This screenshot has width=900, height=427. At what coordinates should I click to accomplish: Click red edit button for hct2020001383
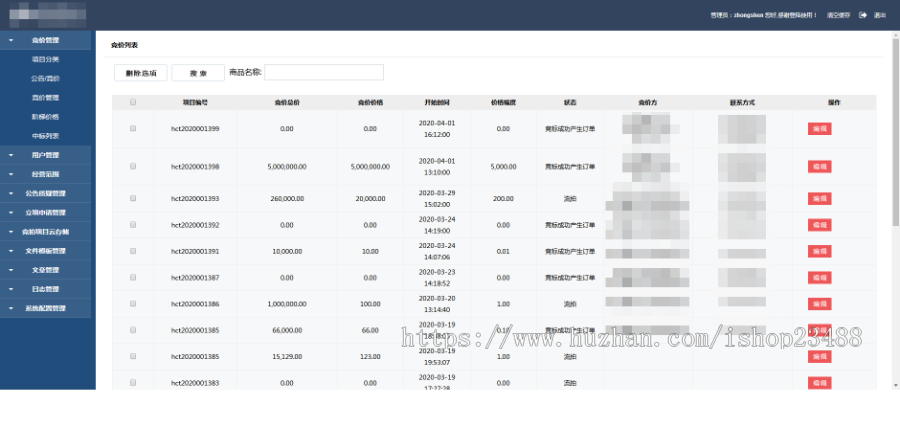pos(820,383)
